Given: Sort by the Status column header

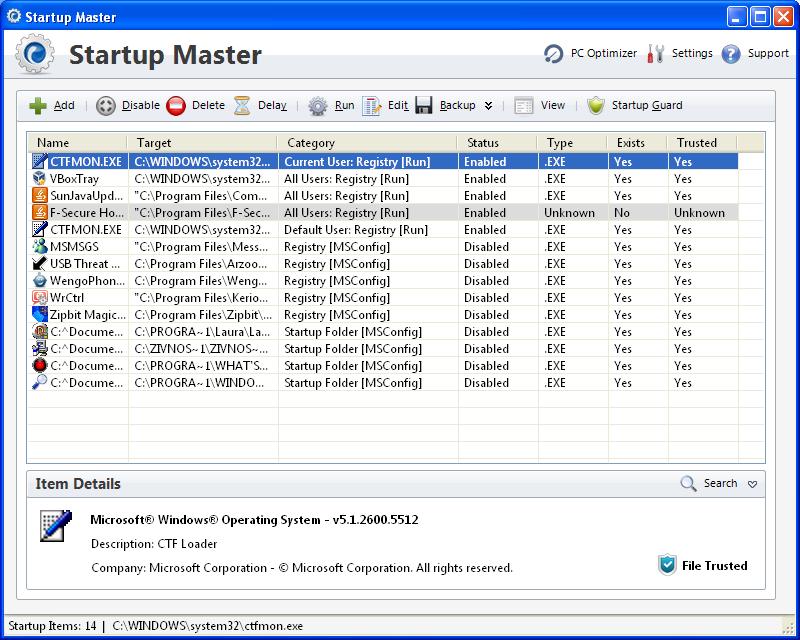Looking at the screenshot, I should [x=497, y=143].
